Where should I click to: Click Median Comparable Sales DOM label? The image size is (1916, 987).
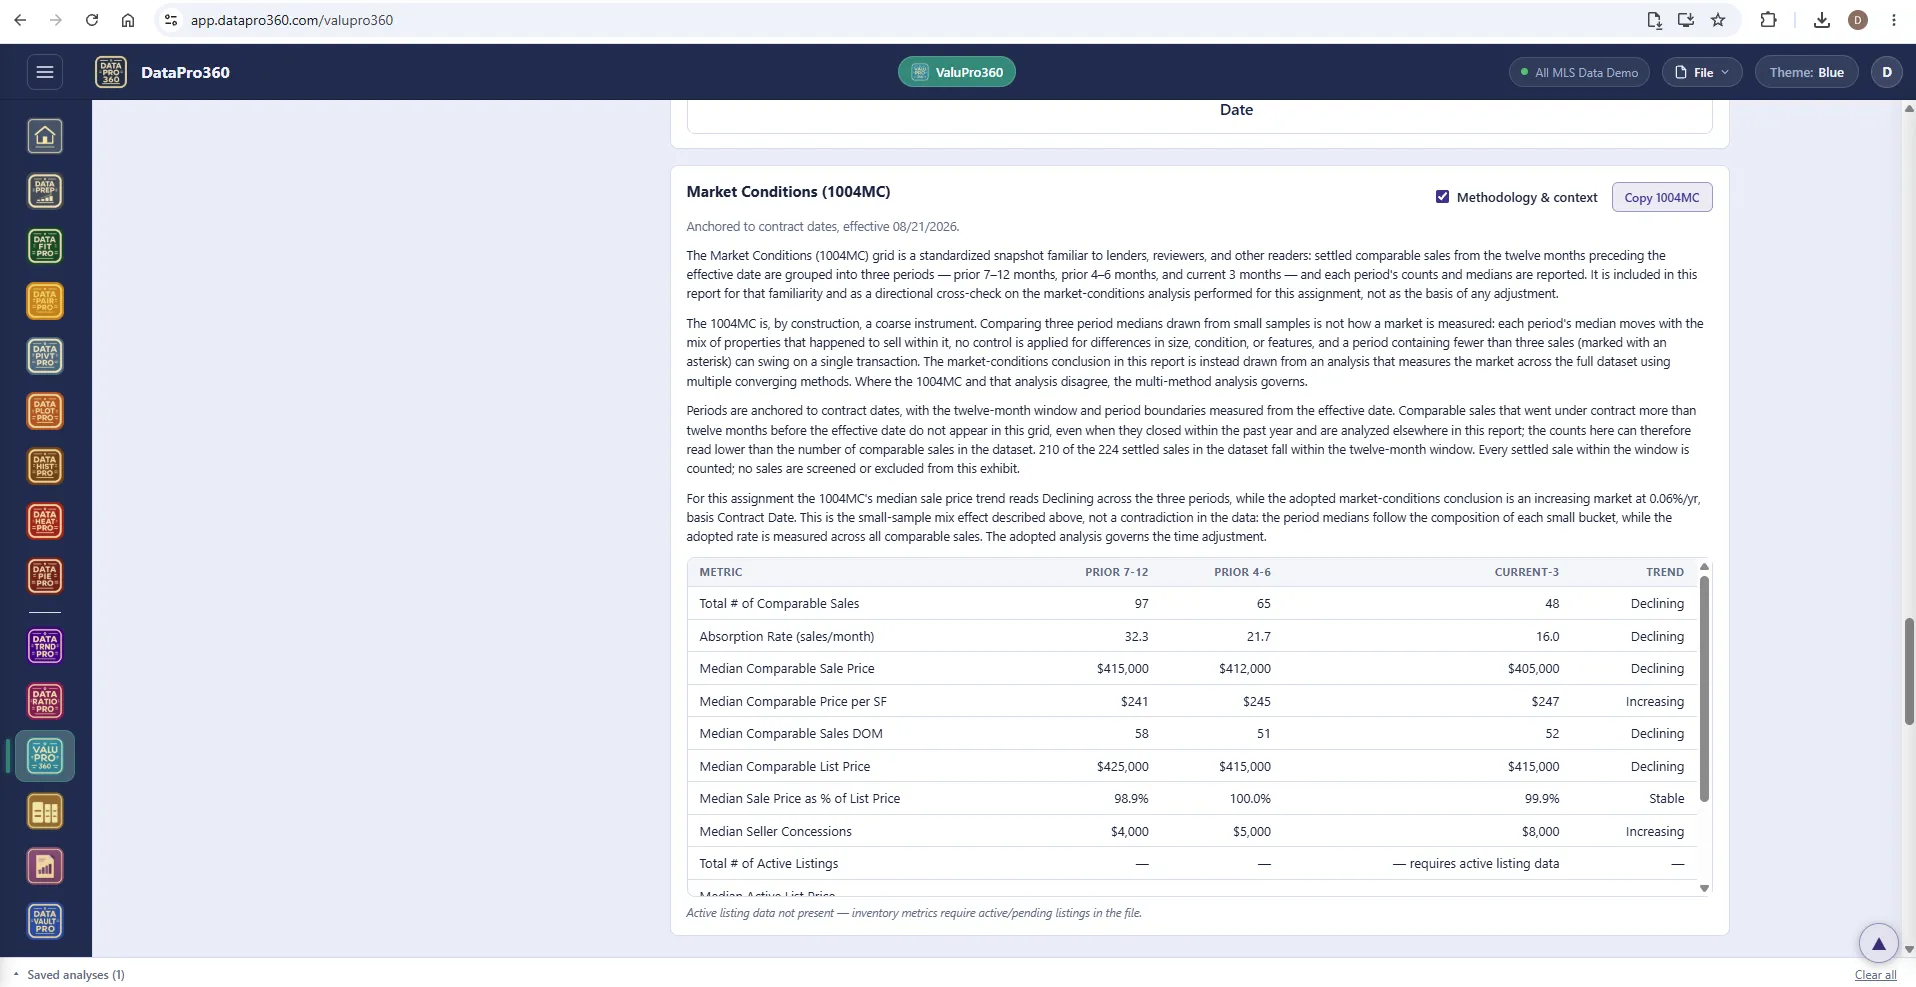point(791,733)
